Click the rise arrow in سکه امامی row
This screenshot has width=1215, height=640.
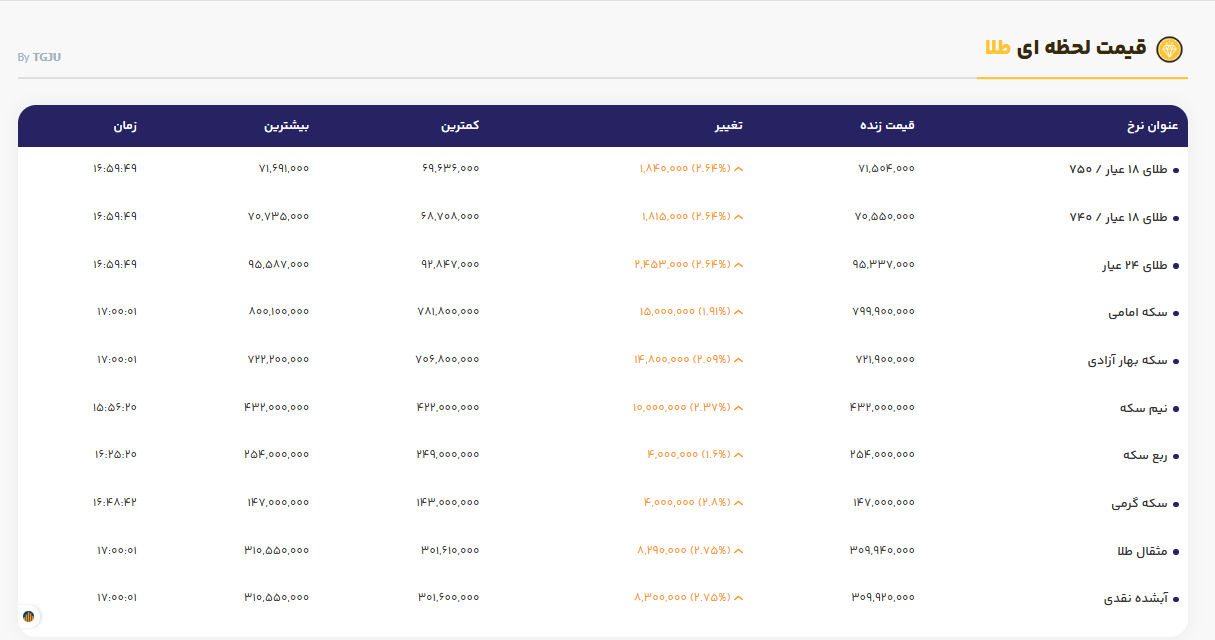(739, 312)
